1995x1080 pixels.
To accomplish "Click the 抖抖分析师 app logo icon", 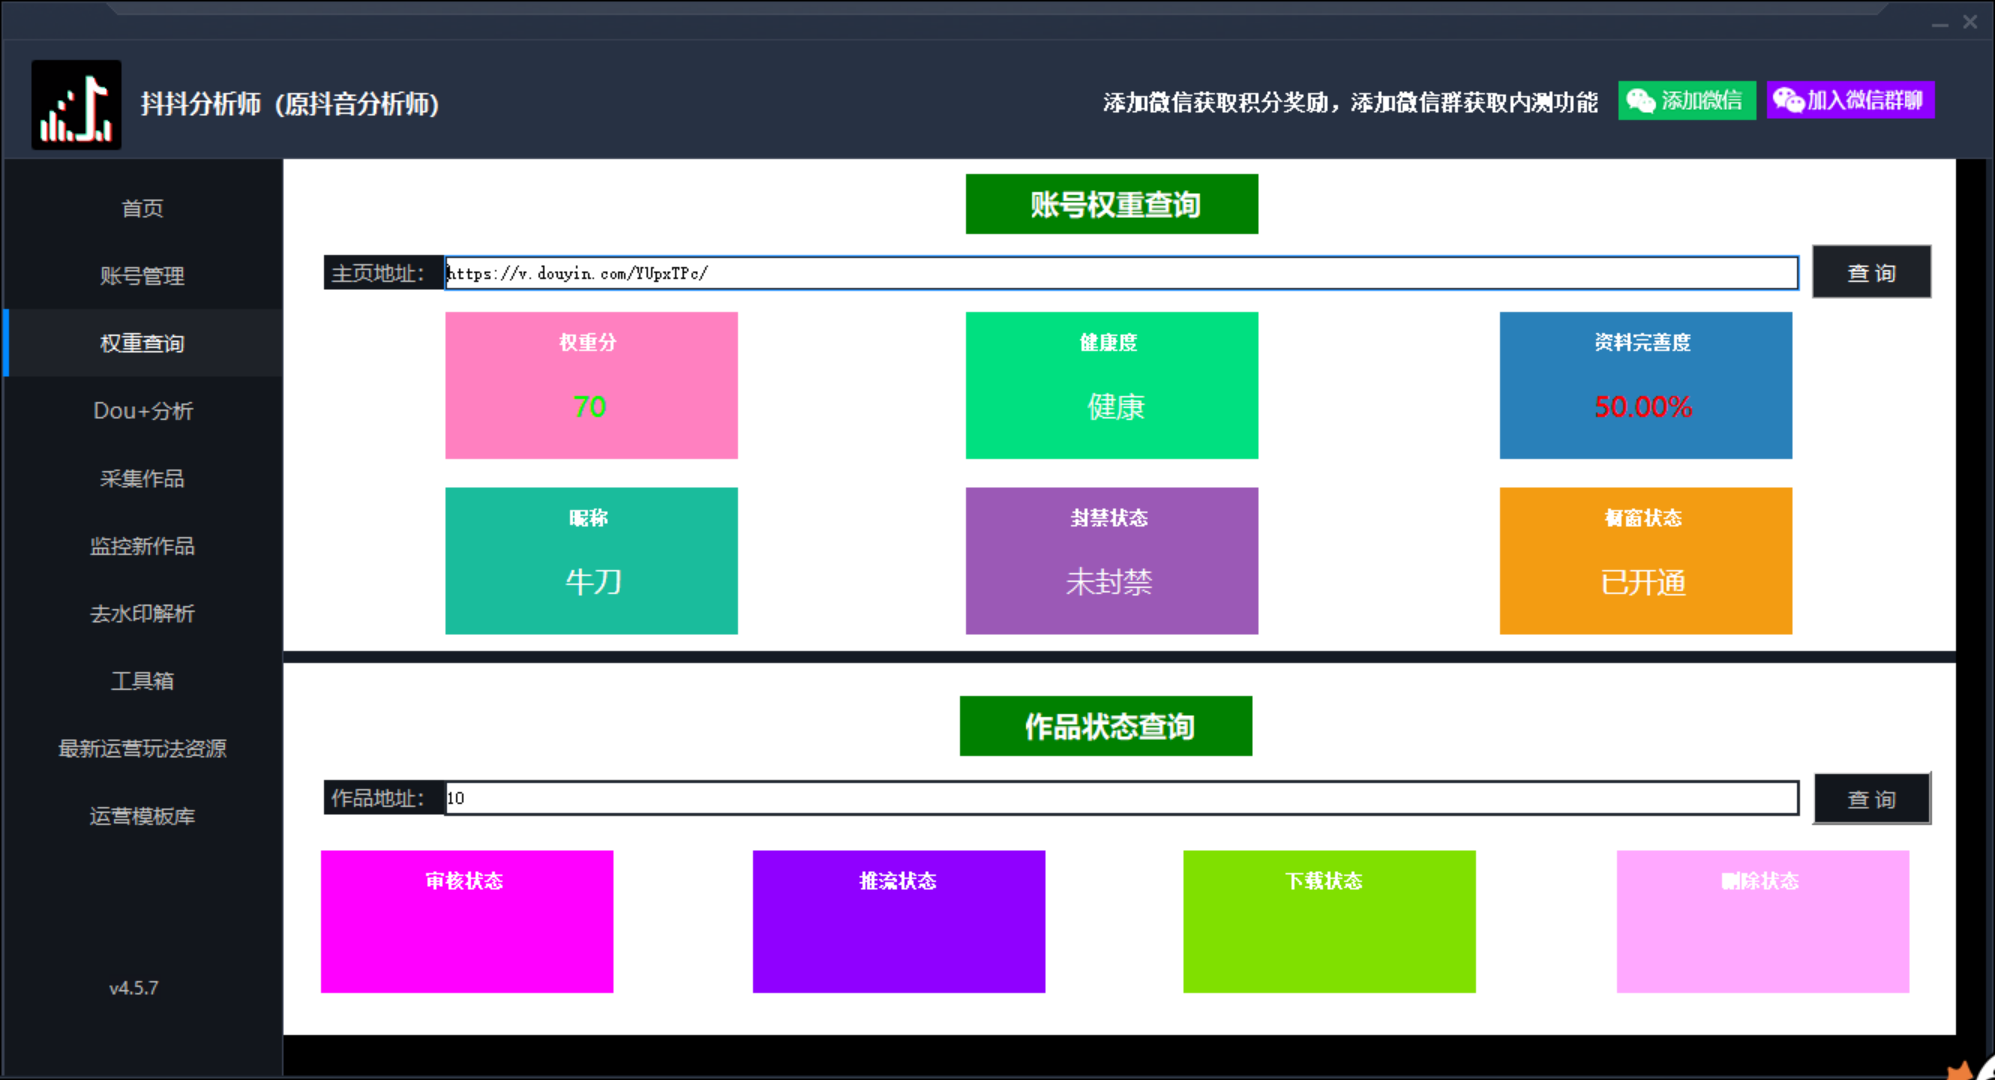I will point(76,103).
